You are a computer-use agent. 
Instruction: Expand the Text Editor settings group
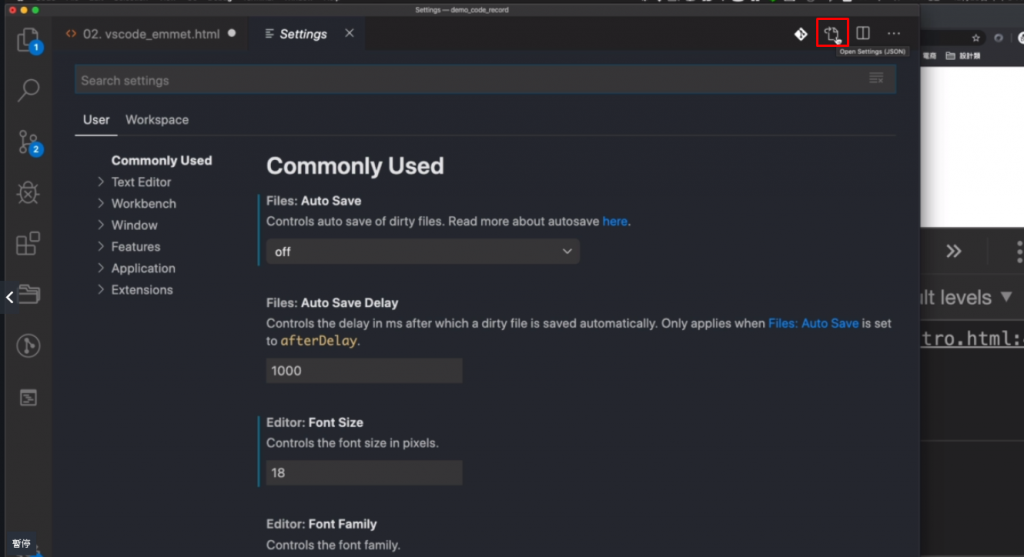[141, 182]
